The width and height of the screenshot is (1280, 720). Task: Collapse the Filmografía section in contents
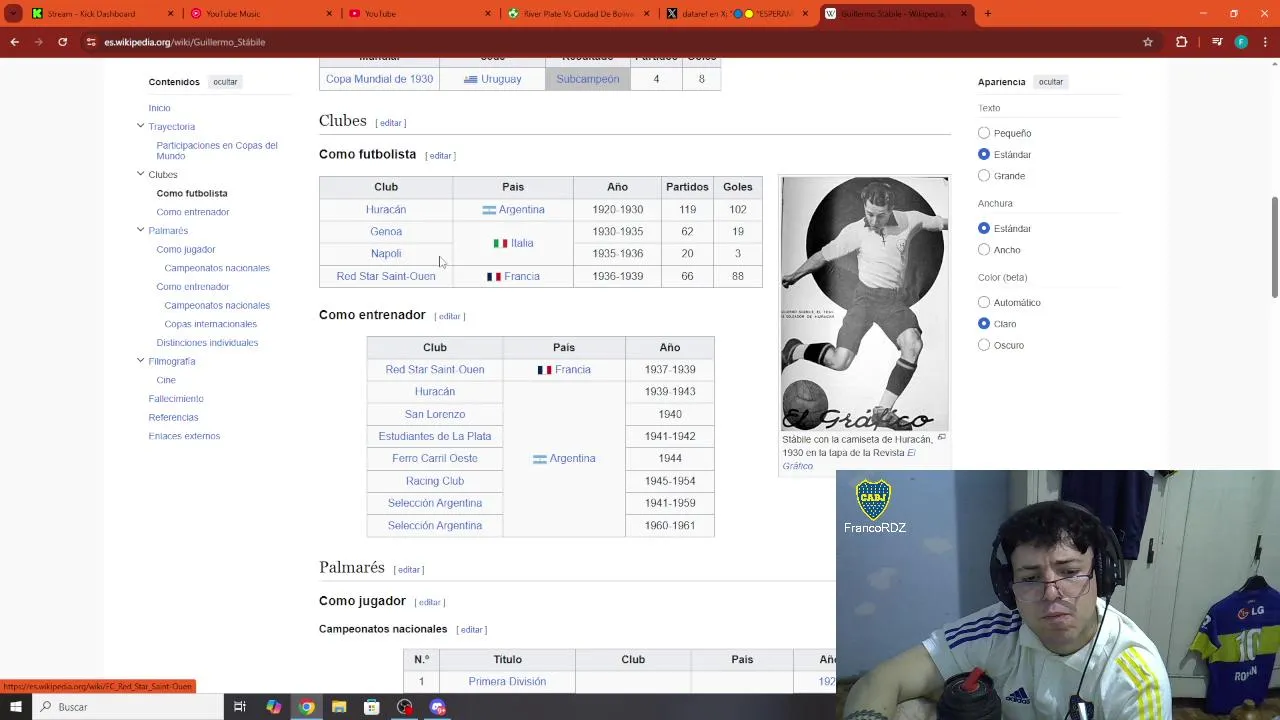[x=140, y=361]
